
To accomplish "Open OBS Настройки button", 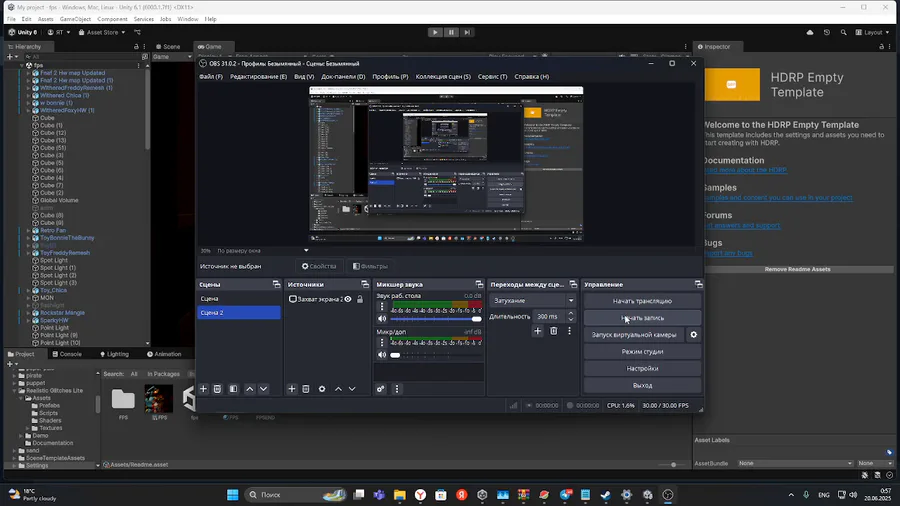I will [642, 368].
